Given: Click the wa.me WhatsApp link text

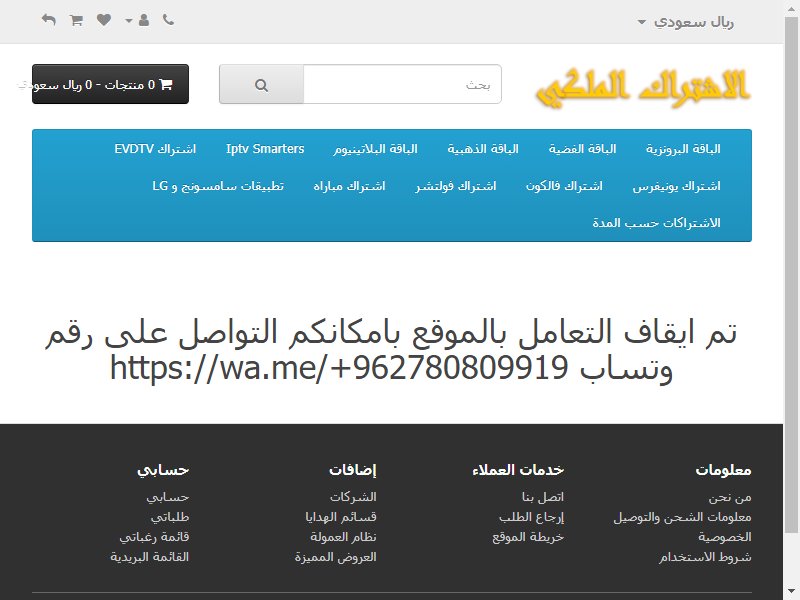Looking at the screenshot, I should [339, 368].
